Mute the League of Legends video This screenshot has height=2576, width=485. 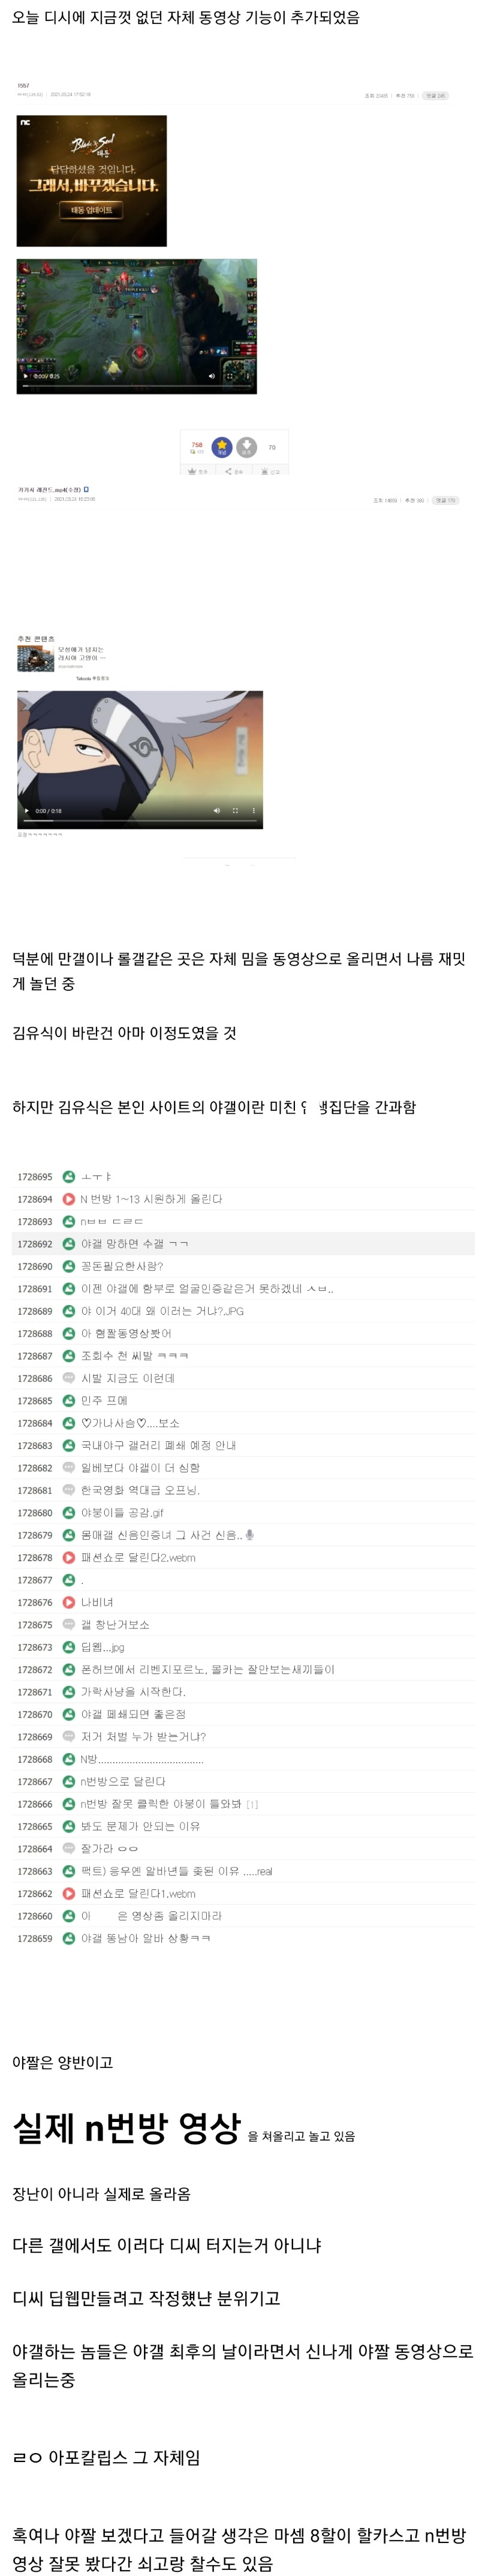tap(211, 377)
